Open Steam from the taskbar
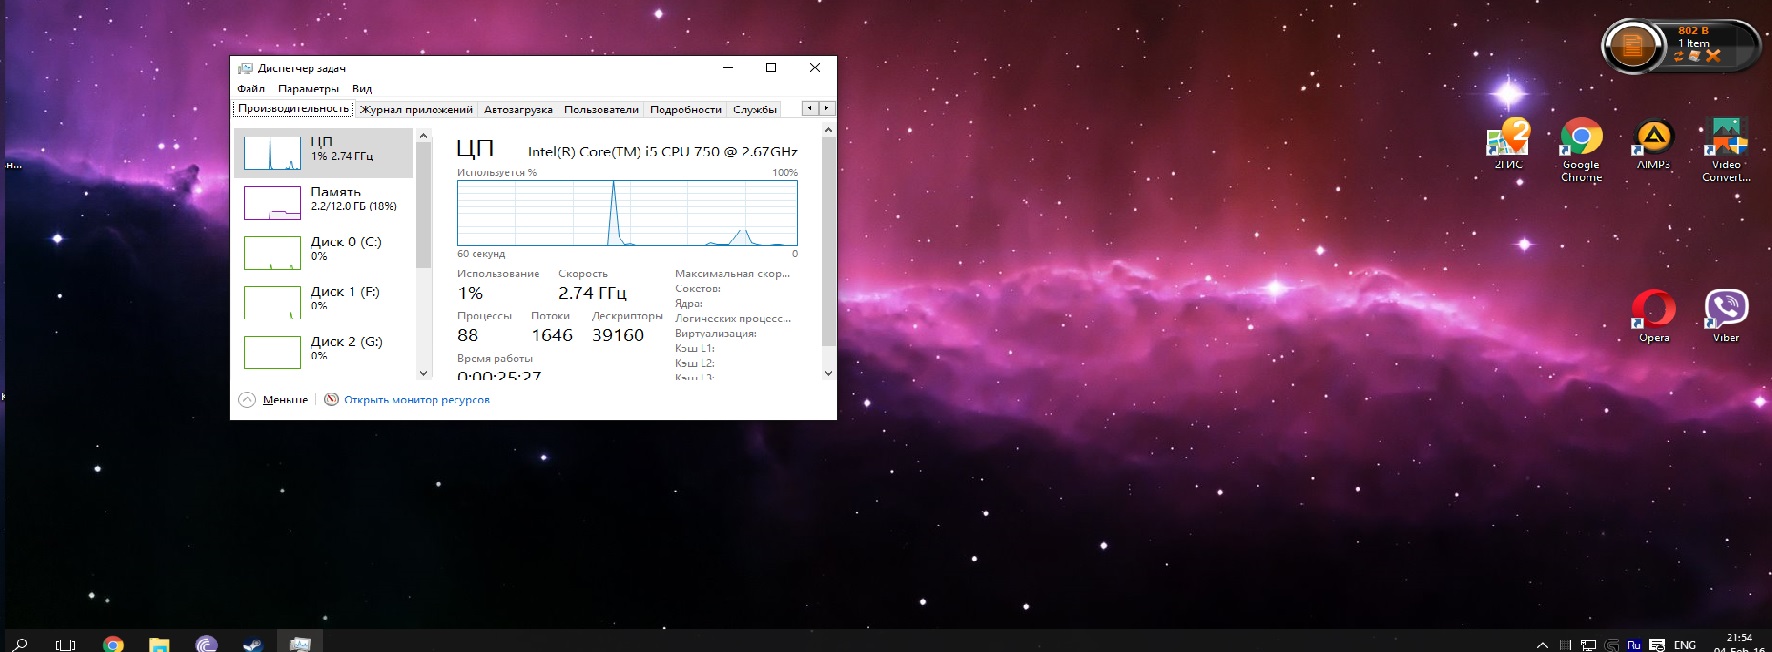Screen dimensions: 1772x652 coord(253,644)
